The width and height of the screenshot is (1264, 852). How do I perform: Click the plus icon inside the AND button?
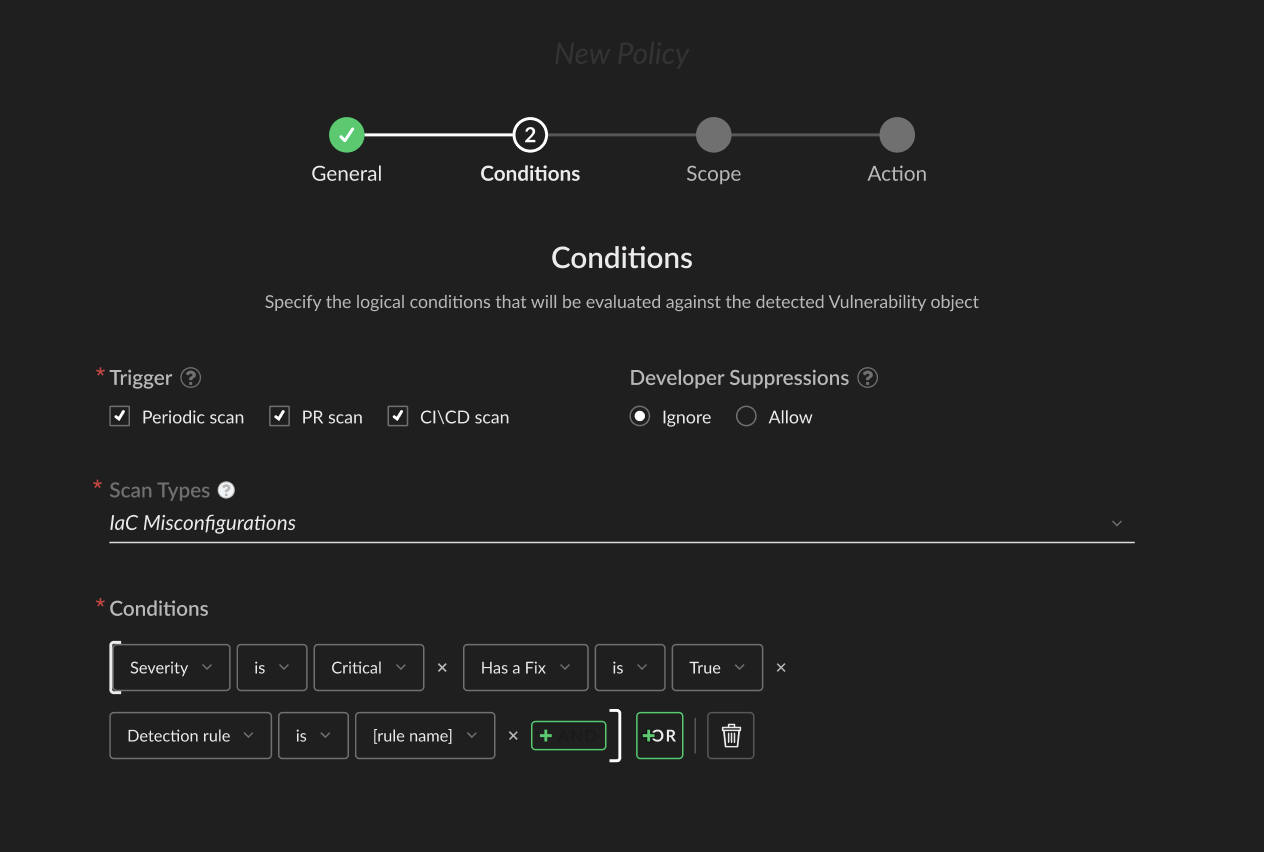(x=546, y=735)
